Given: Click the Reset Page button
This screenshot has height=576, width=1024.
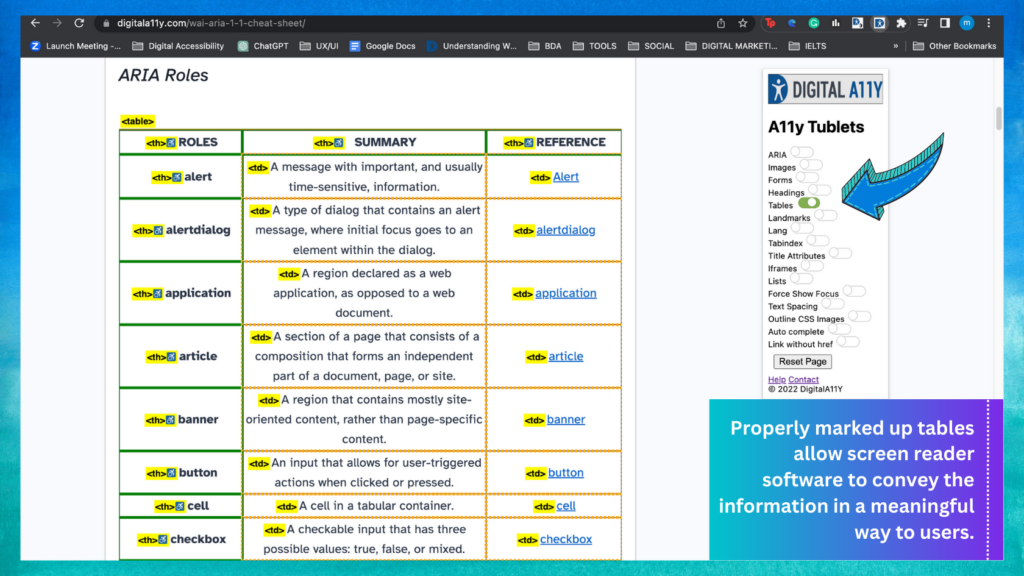Looking at the screenshot, I should point(802,362).
